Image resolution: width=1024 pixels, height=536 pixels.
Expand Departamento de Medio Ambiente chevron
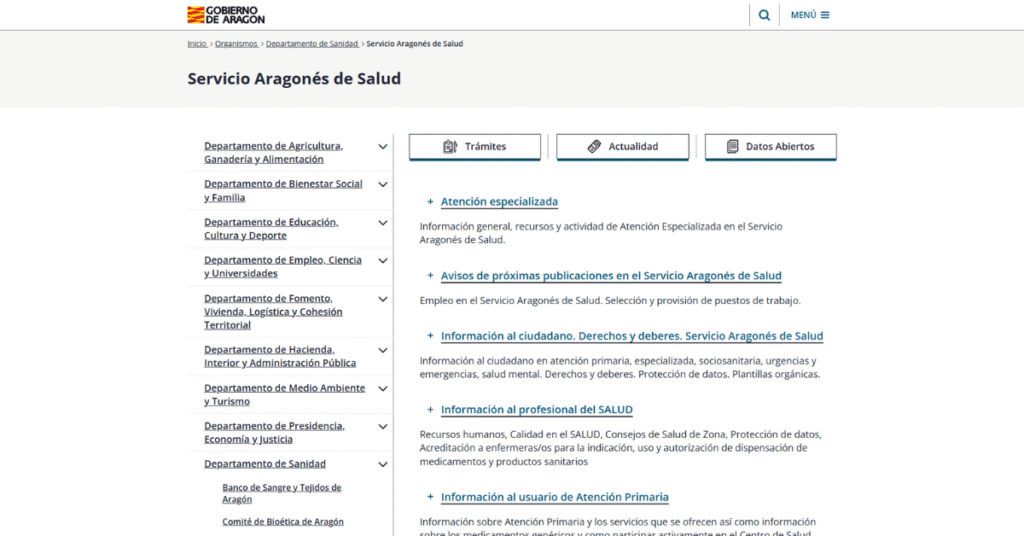point(383,389)
